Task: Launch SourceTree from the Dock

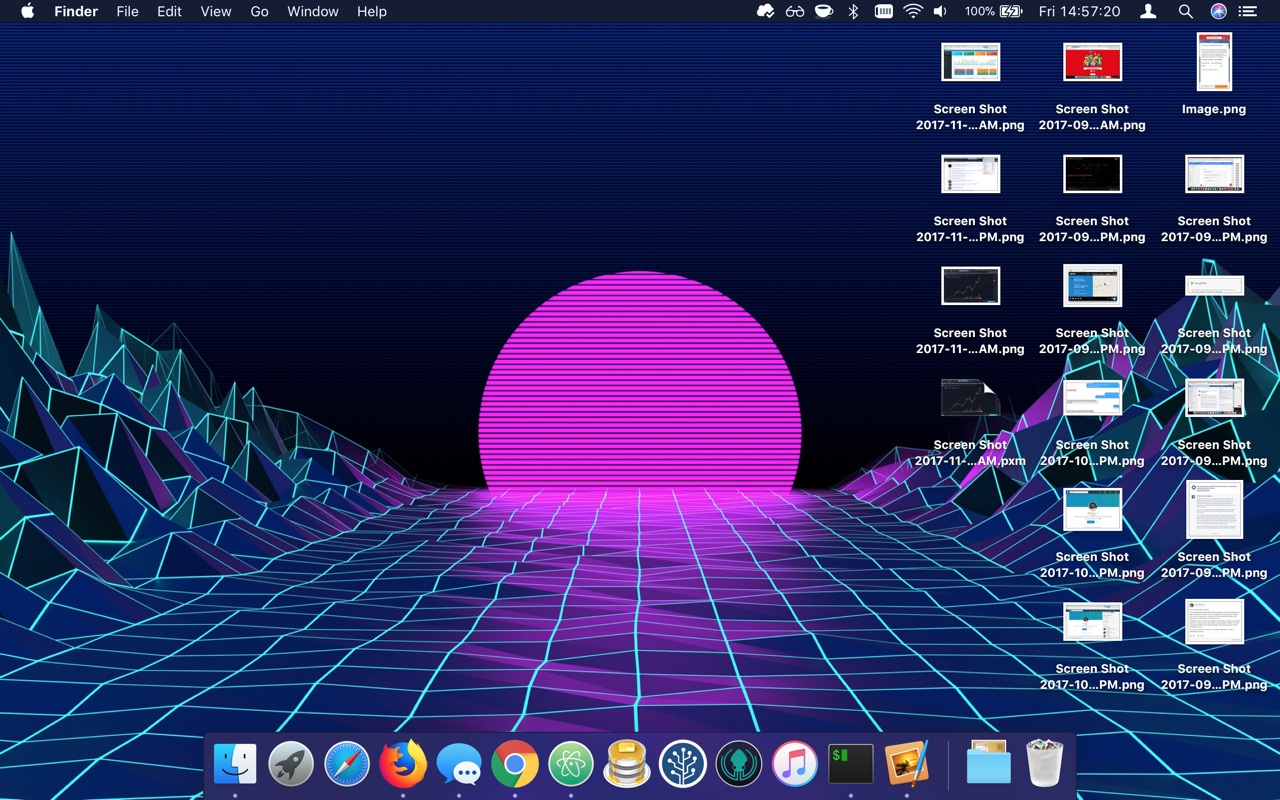Action: coord(683,765)
